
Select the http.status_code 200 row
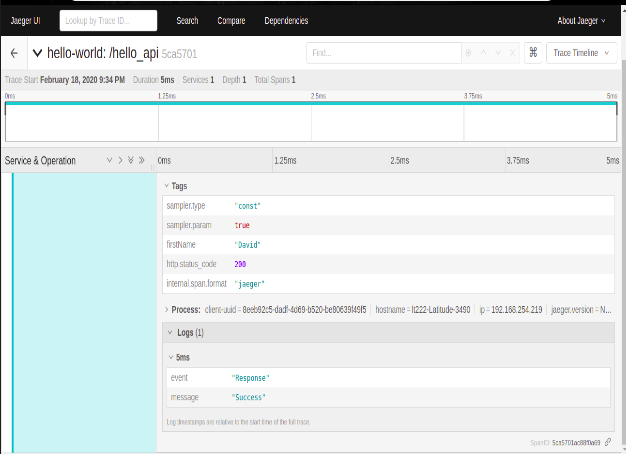point(388,264)
